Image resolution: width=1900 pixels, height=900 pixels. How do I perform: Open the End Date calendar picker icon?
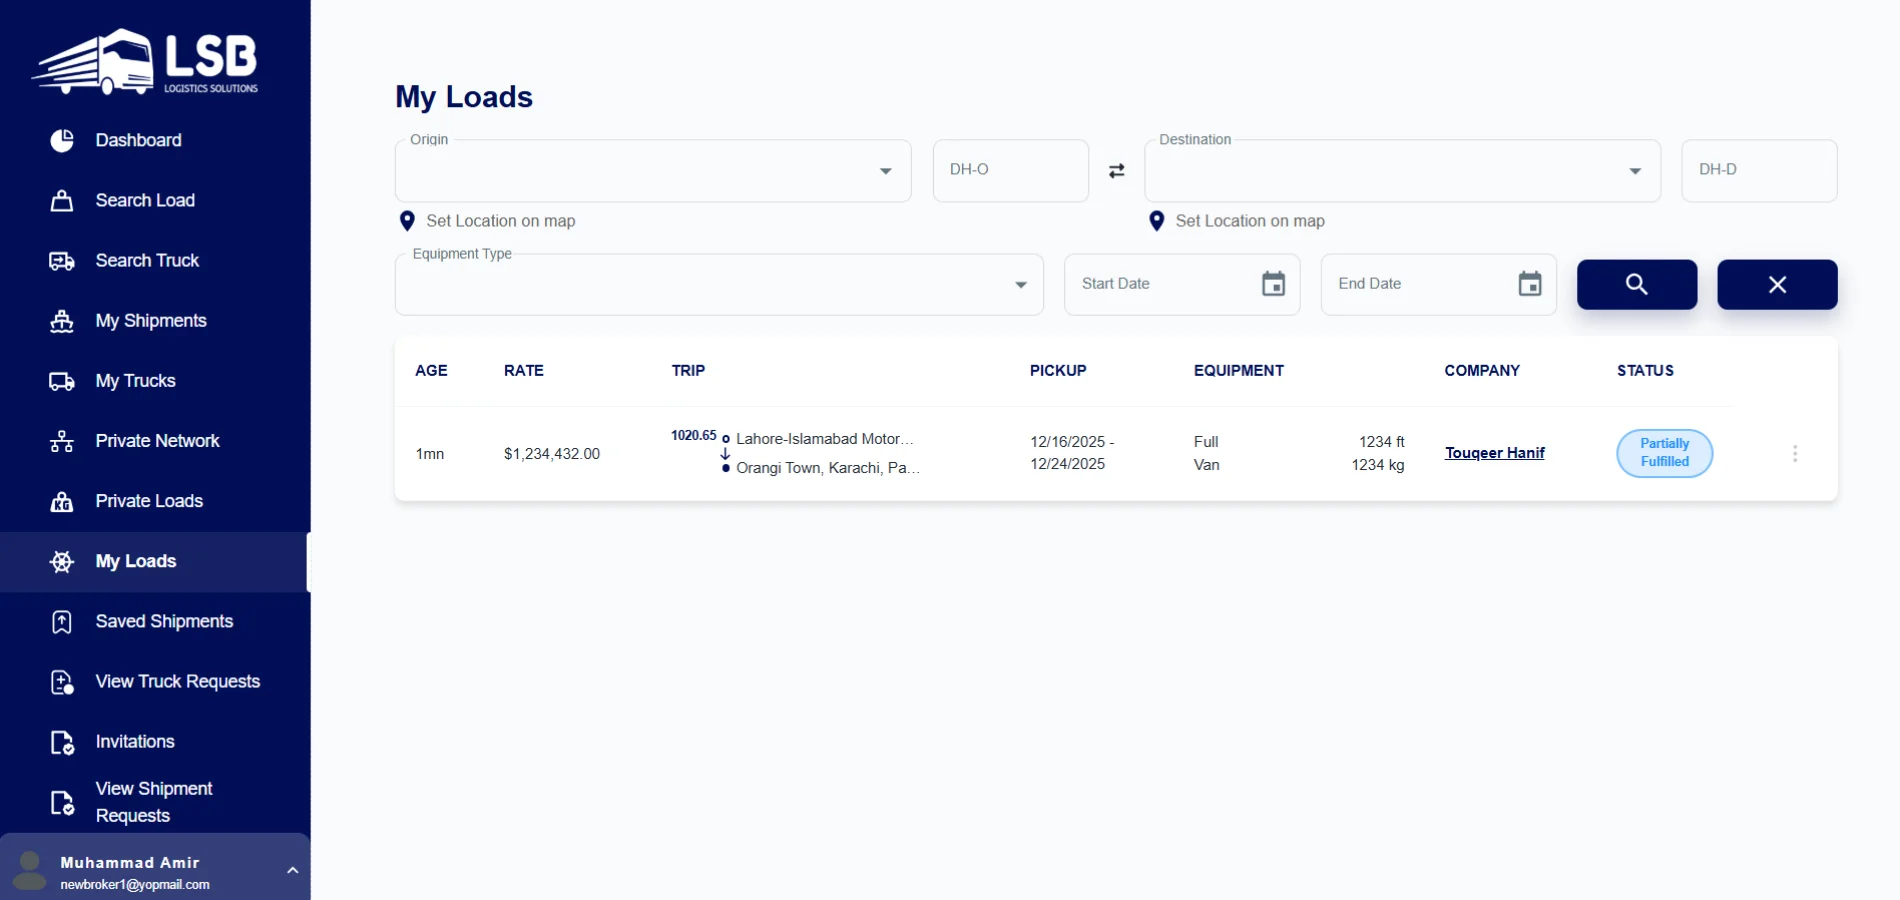pos(1529,284)
